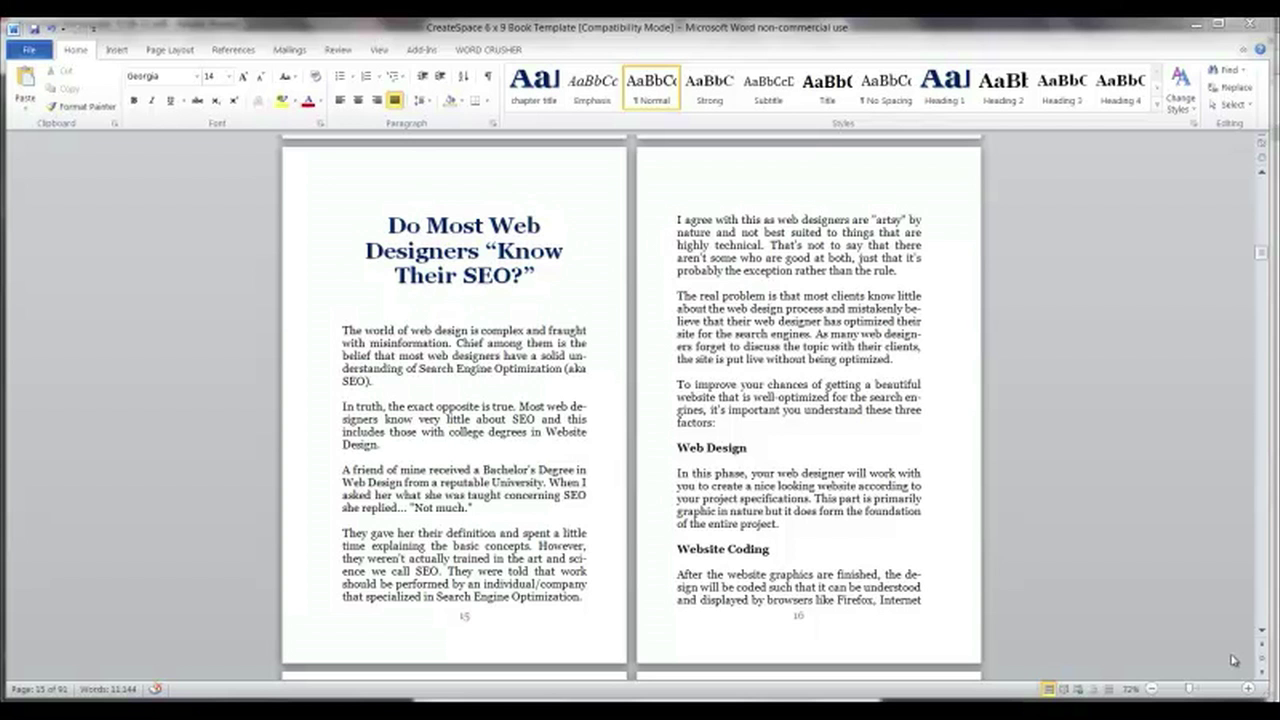Switch to the Page Layout tab
1280x720 pixels.
point(170,50)
